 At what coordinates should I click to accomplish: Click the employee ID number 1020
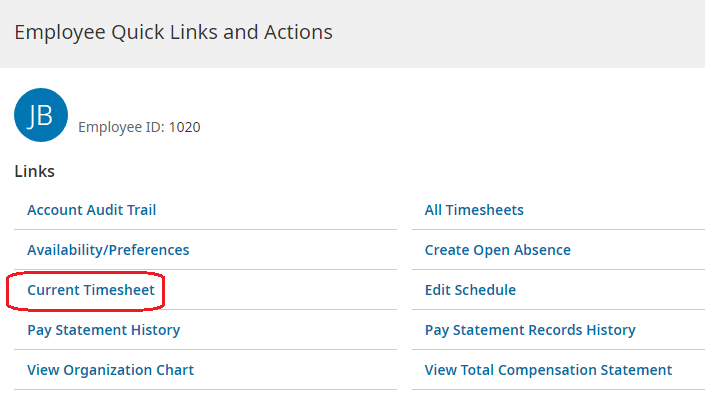pos(185,127)
